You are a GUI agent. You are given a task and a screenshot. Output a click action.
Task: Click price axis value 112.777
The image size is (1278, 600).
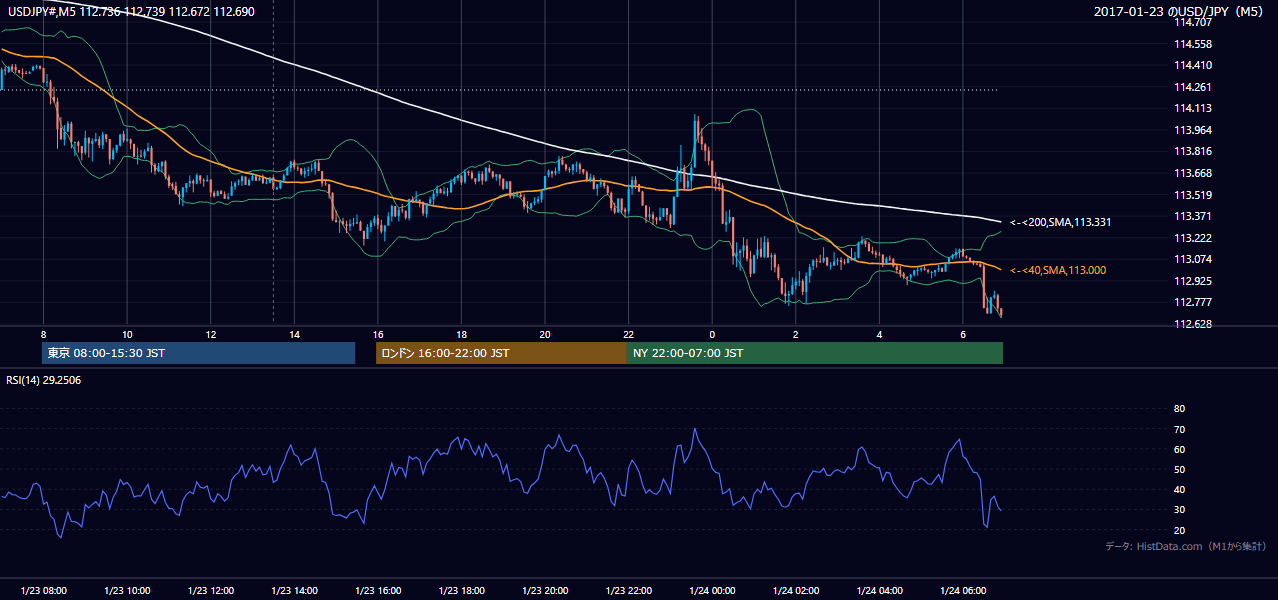(1193, 302)
